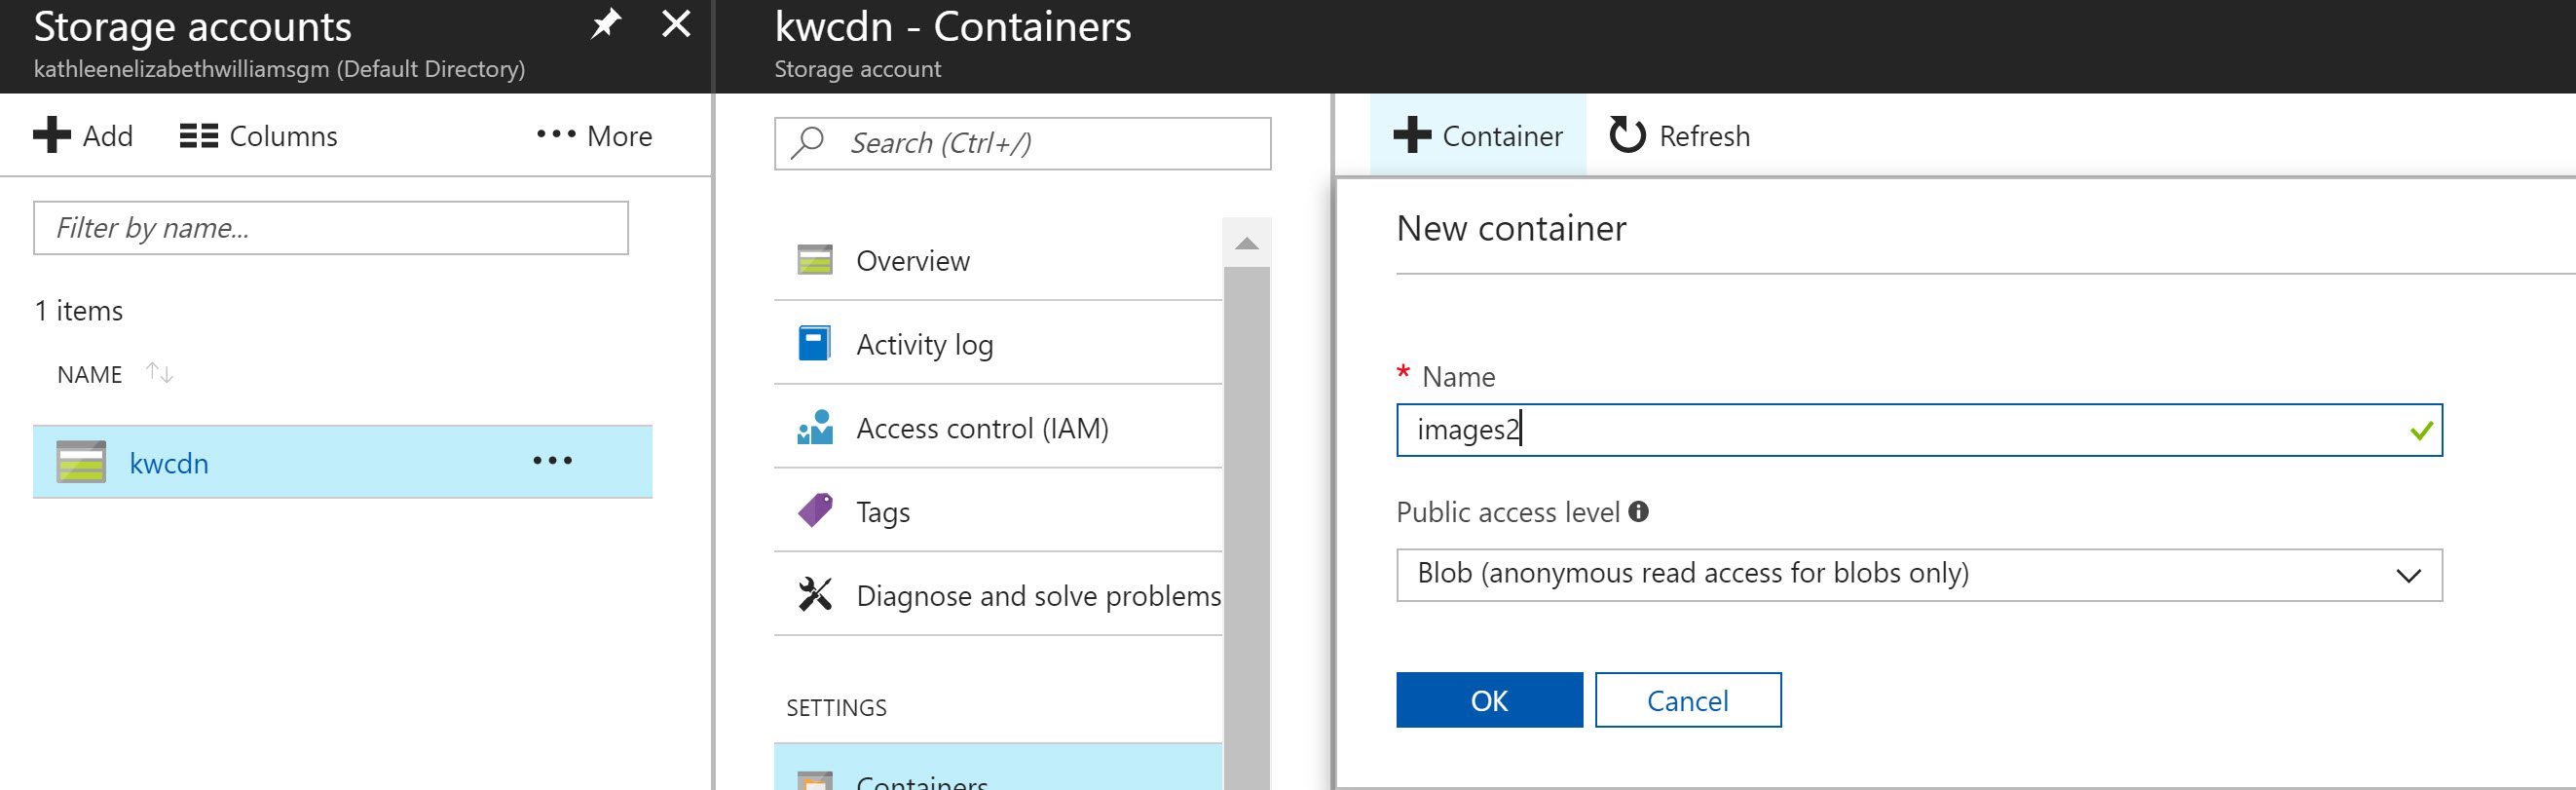Open the Tags menu item
Viewport: 2576px width, 790px height.
(998, 512)
